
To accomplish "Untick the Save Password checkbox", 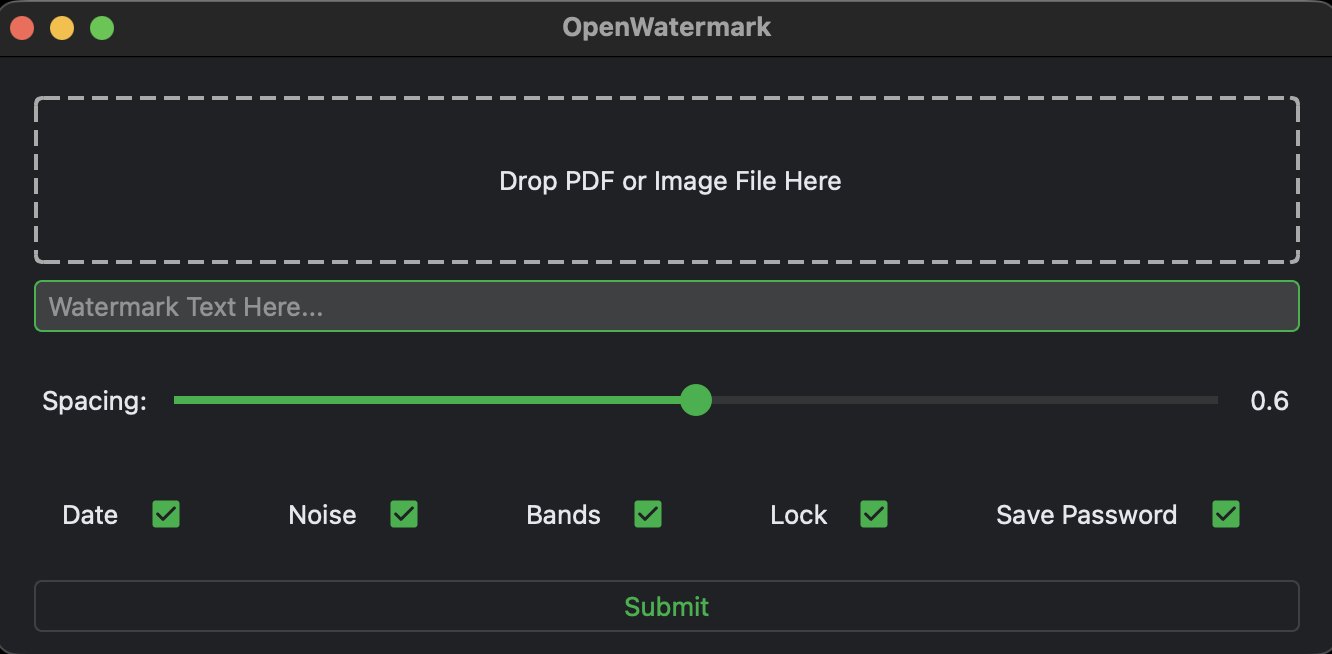I will pyautogui.click(x=1226, y=514).
